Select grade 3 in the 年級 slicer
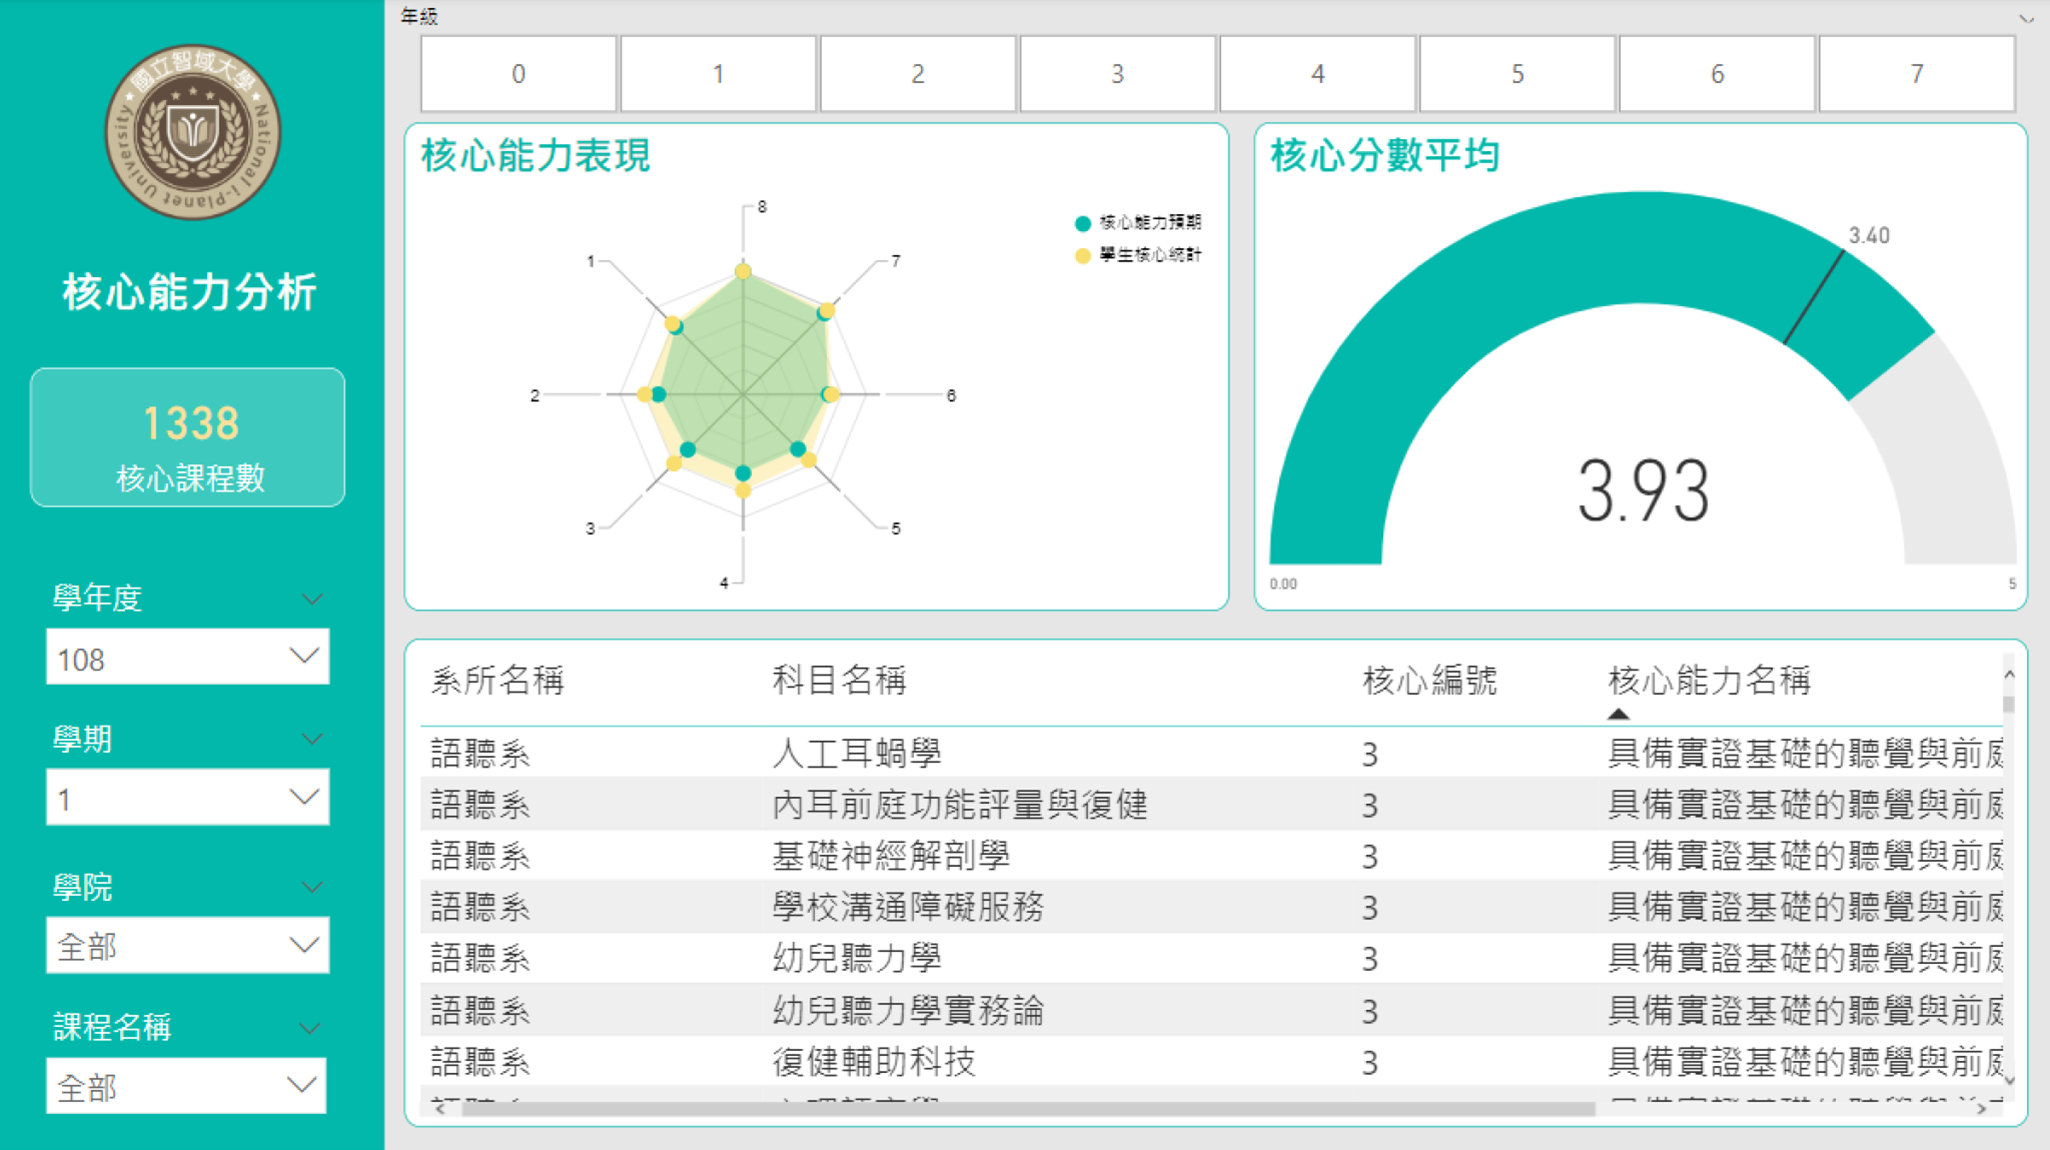This screenshot has width=2050, height=1150. (1118, 74)
